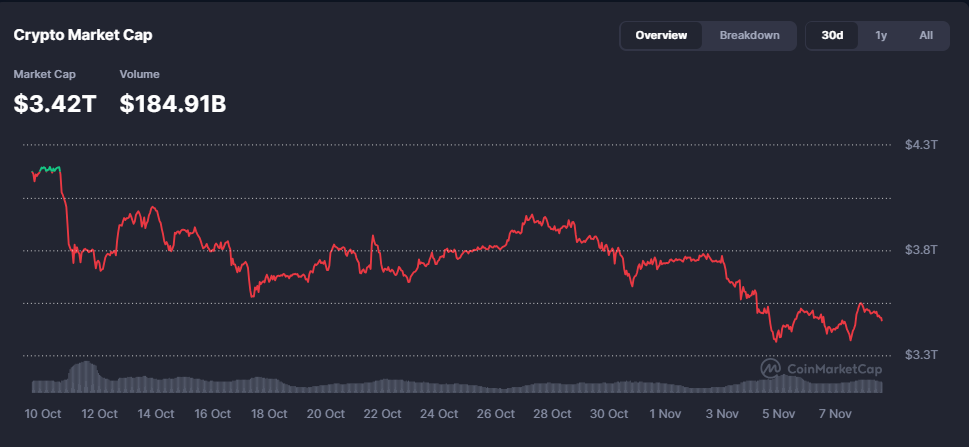Show All time range data
Image resolution: width=969 pixels, height=447 pixels.
point(926,36)
